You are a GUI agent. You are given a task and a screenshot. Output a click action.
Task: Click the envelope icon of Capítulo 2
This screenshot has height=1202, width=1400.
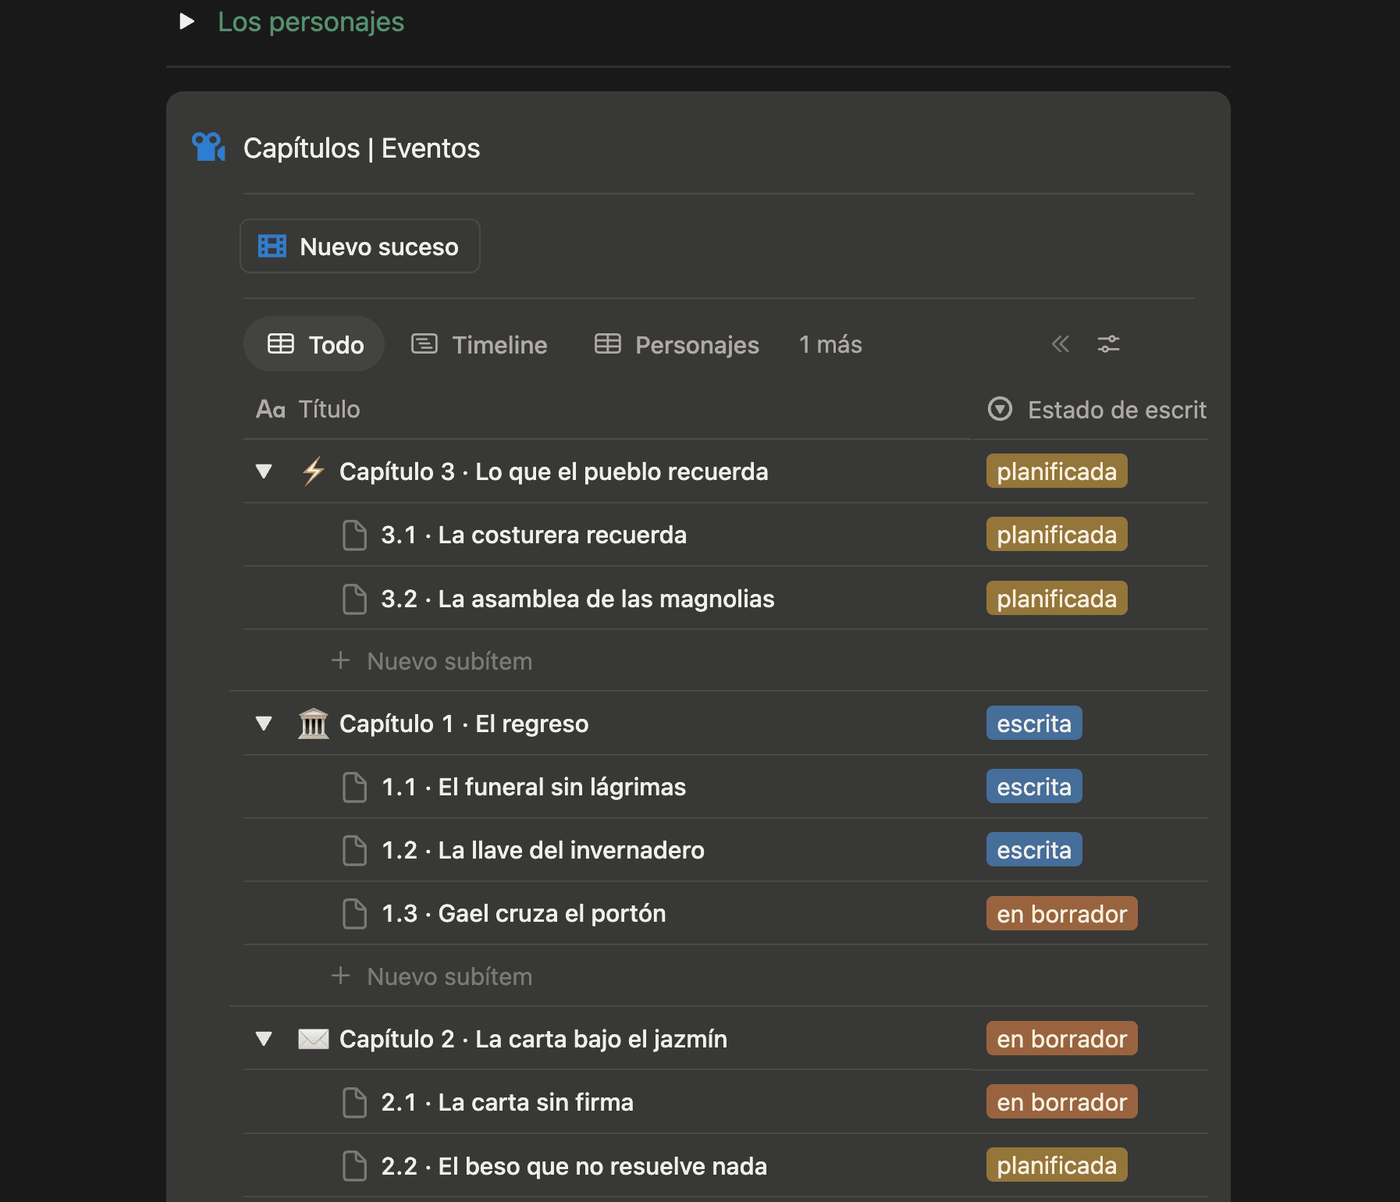click(313, 1039)
